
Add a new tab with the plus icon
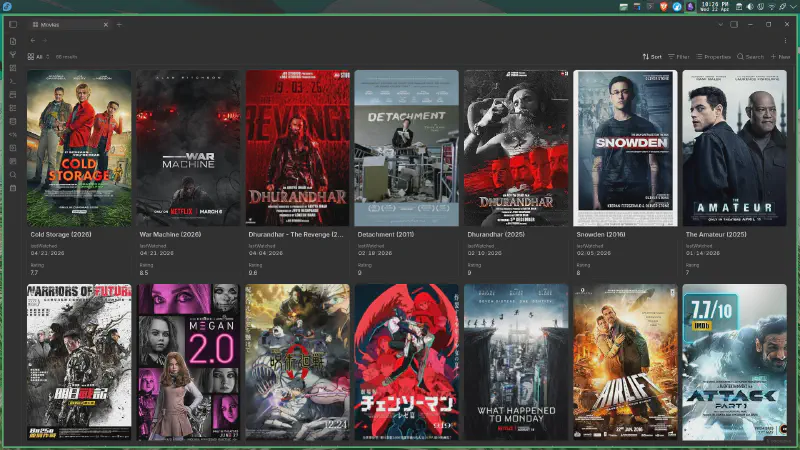click(119, 24)
